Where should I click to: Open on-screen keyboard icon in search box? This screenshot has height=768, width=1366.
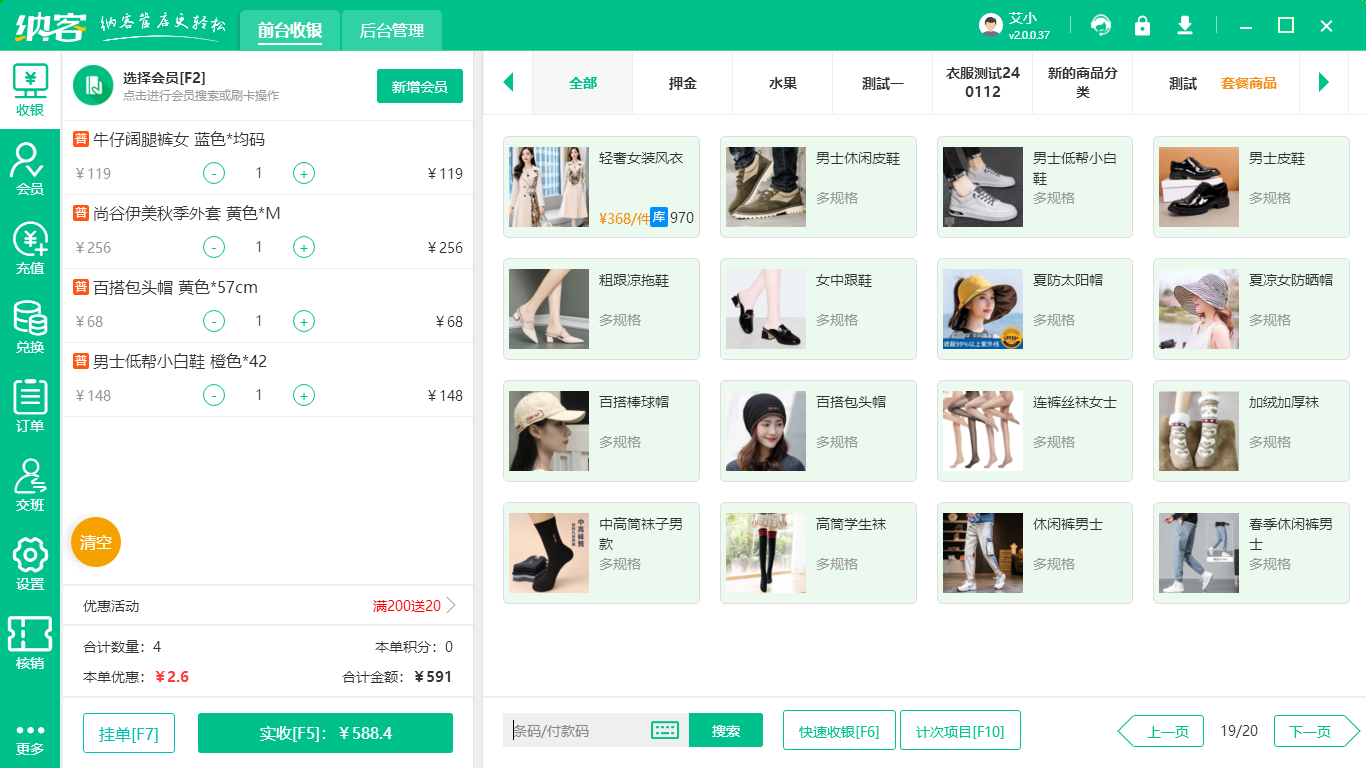tap(665, 730)
